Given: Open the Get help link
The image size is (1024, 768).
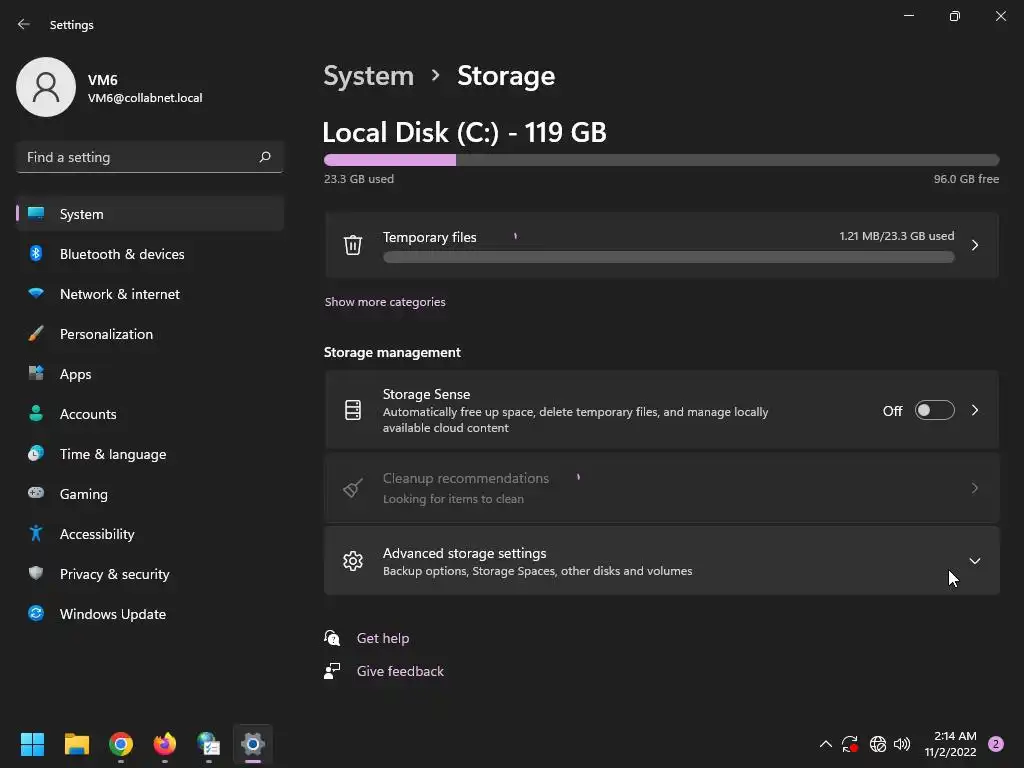Looking at the screenshot, I should 383,638.
